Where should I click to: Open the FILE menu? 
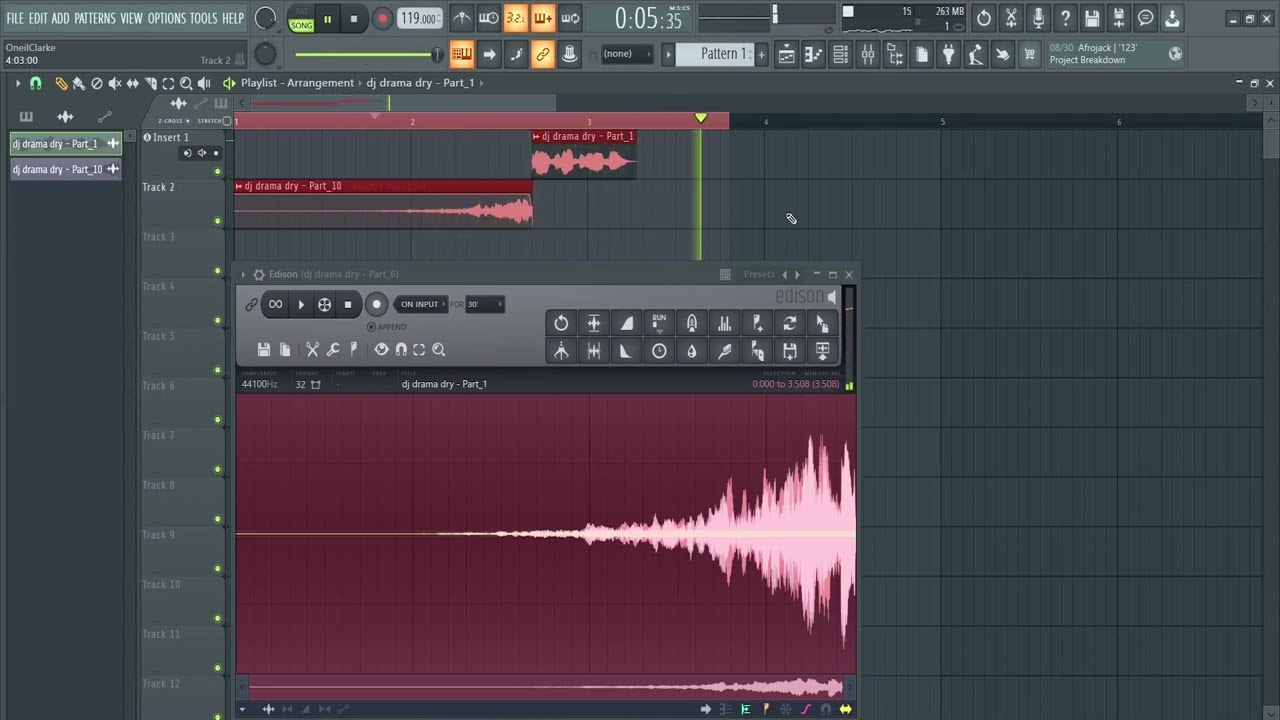(15, 18)
